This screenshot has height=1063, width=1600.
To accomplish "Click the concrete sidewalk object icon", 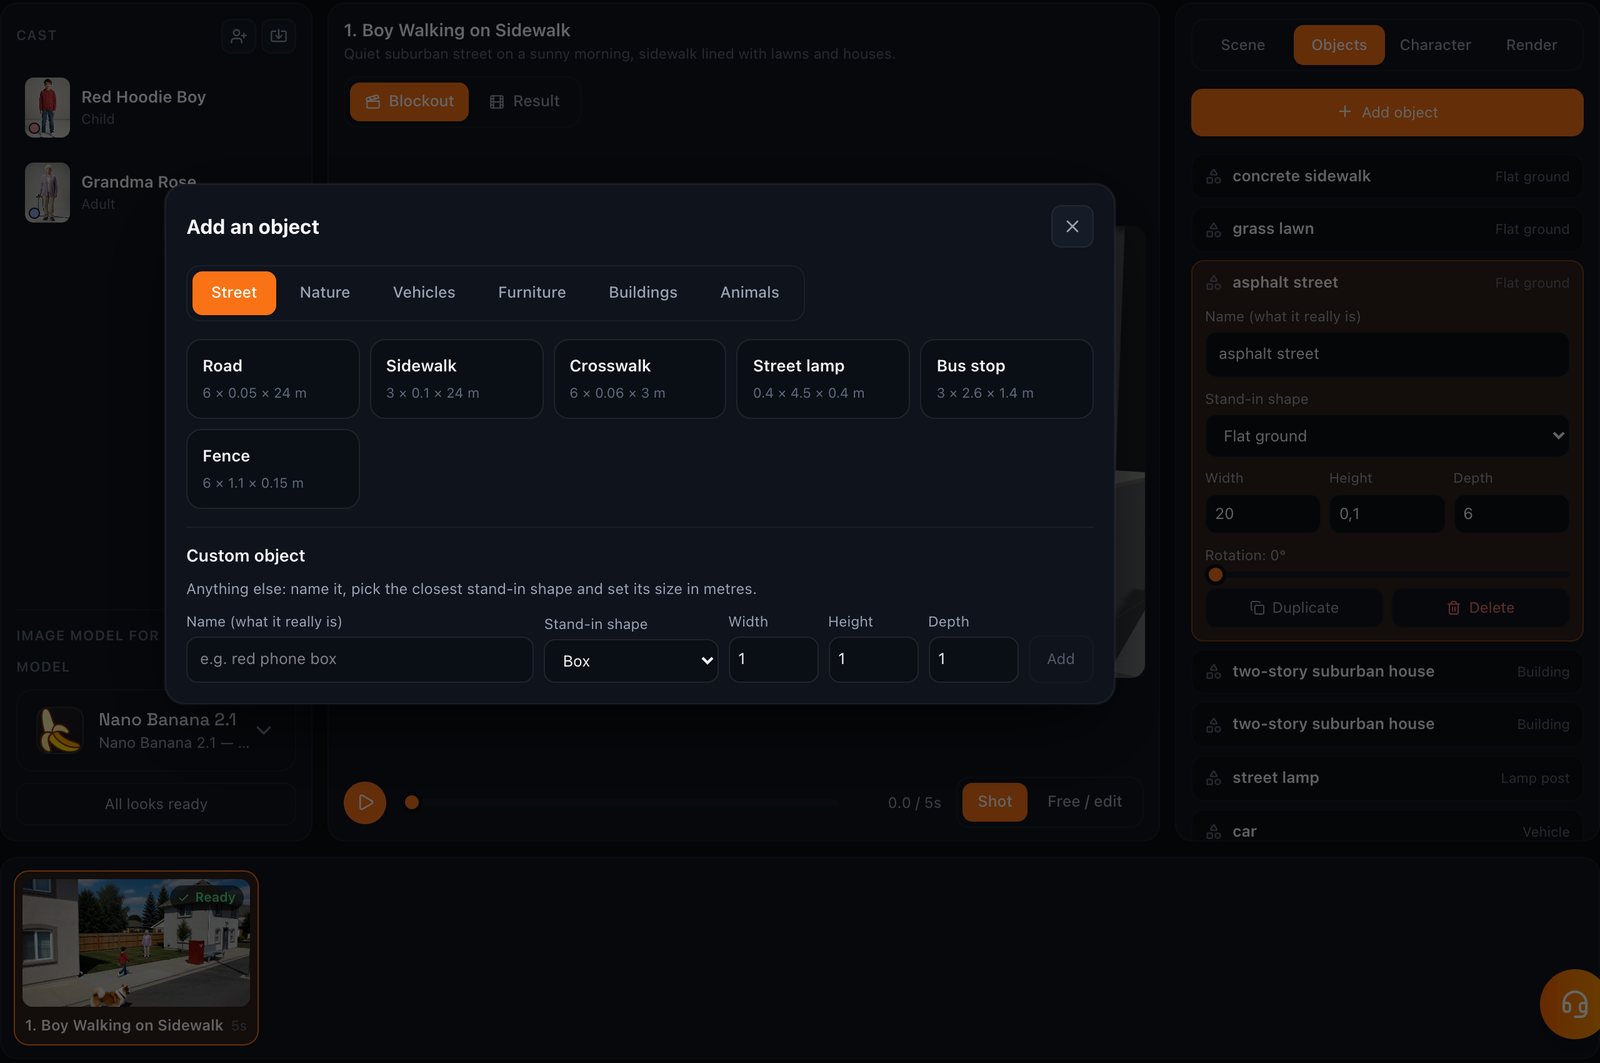I will pos(1213,177).
